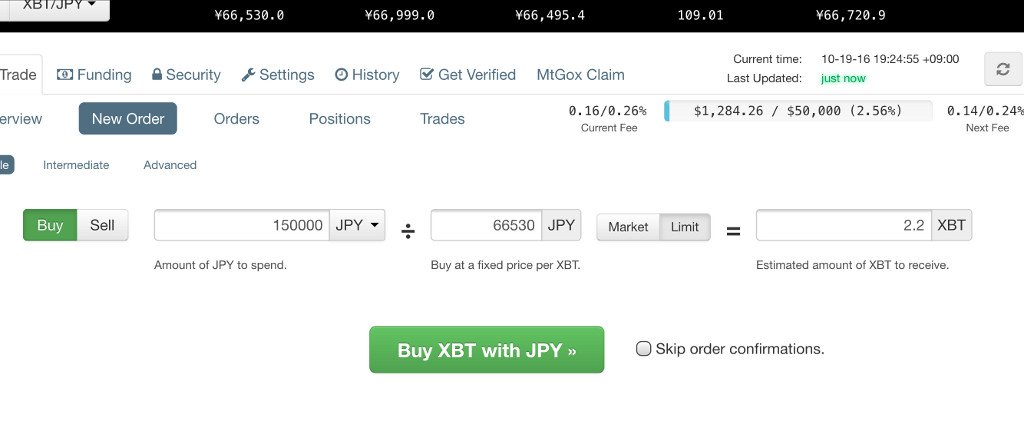Select the Market order type

pyautogui.click(x=628, y=227)
